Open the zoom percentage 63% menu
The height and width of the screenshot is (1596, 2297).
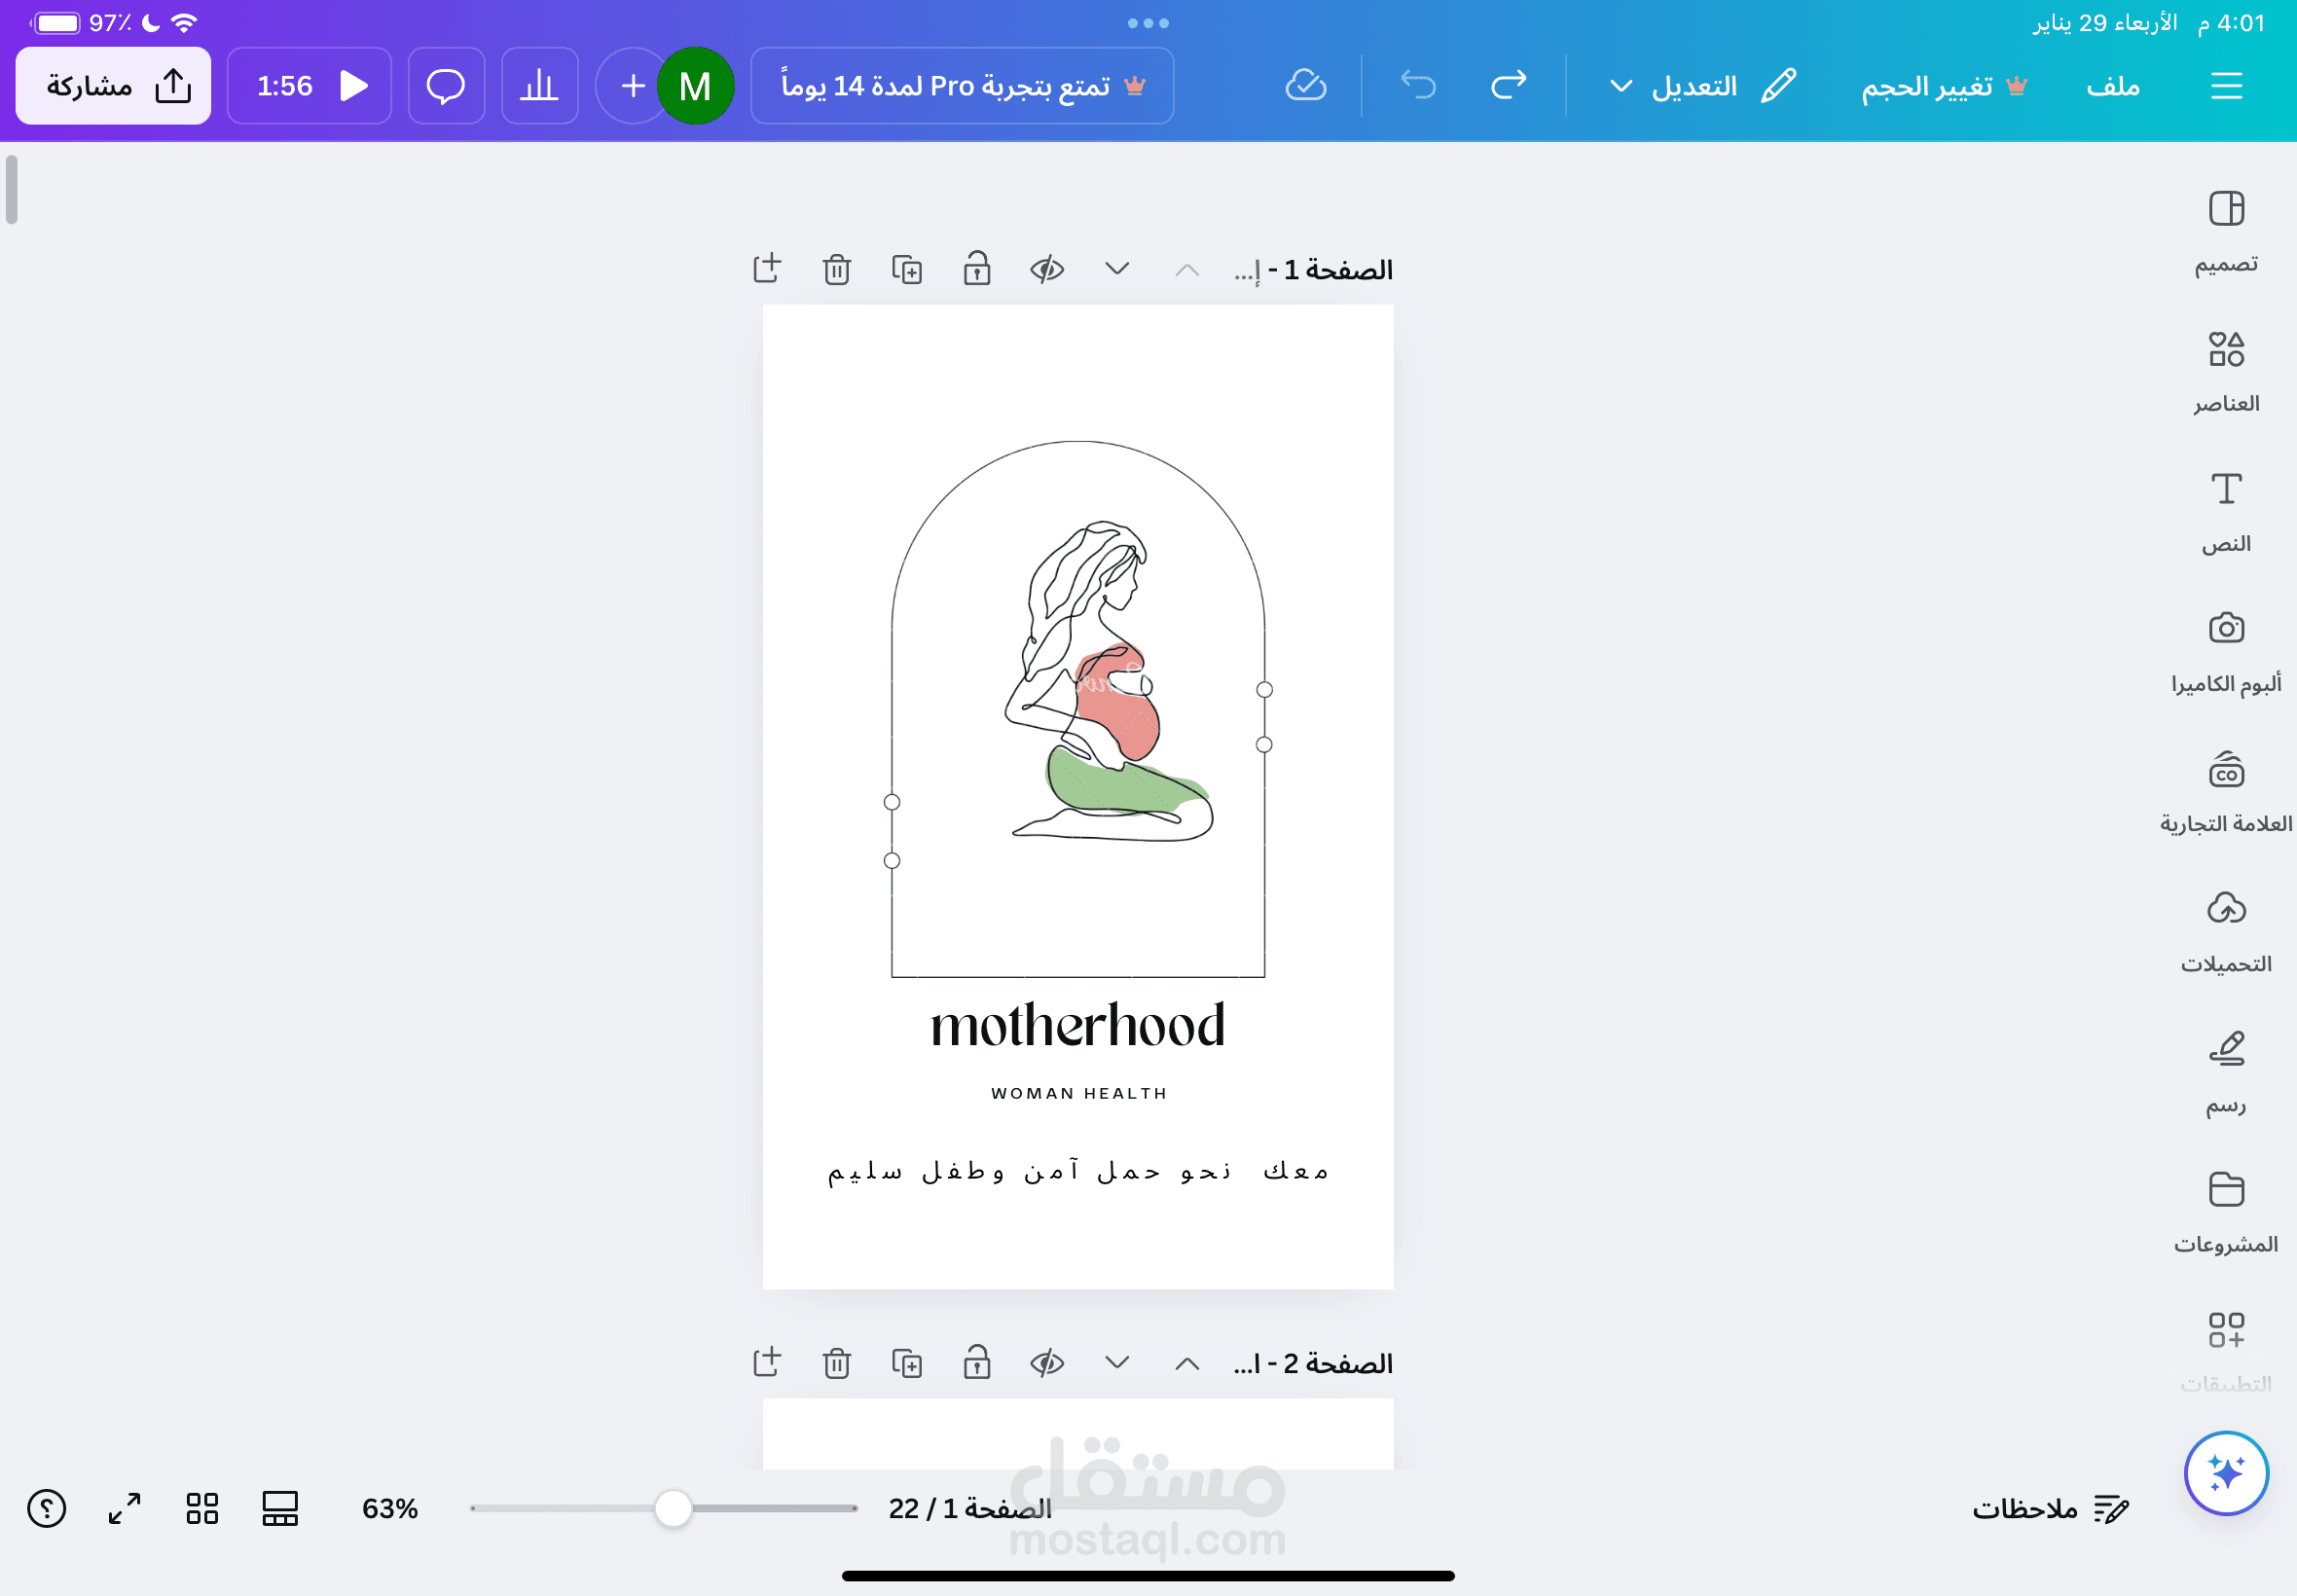point(390,1508)
